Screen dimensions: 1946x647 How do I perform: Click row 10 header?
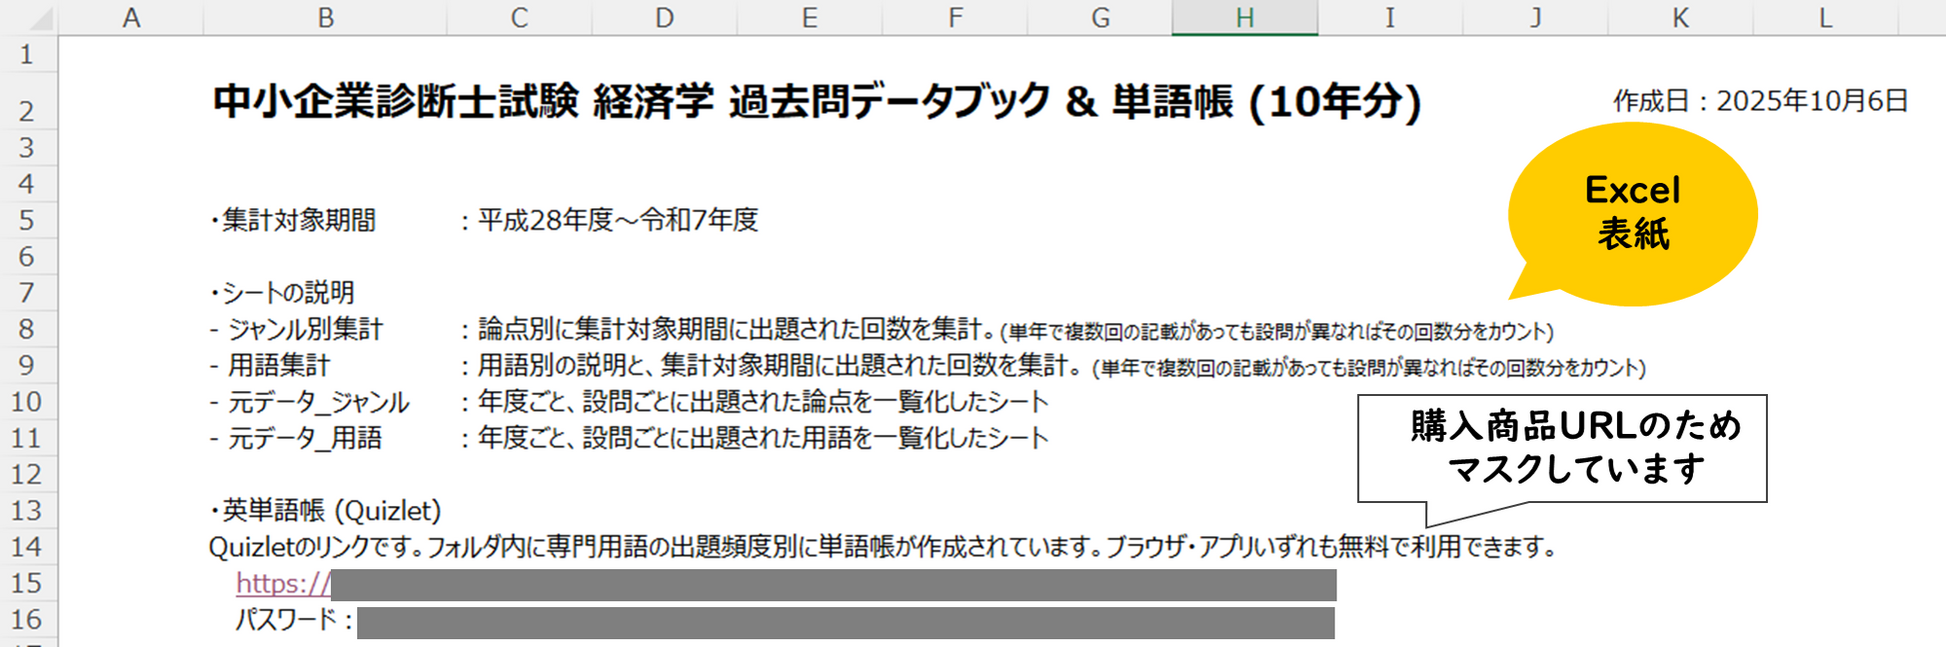[x=27, y=402]
